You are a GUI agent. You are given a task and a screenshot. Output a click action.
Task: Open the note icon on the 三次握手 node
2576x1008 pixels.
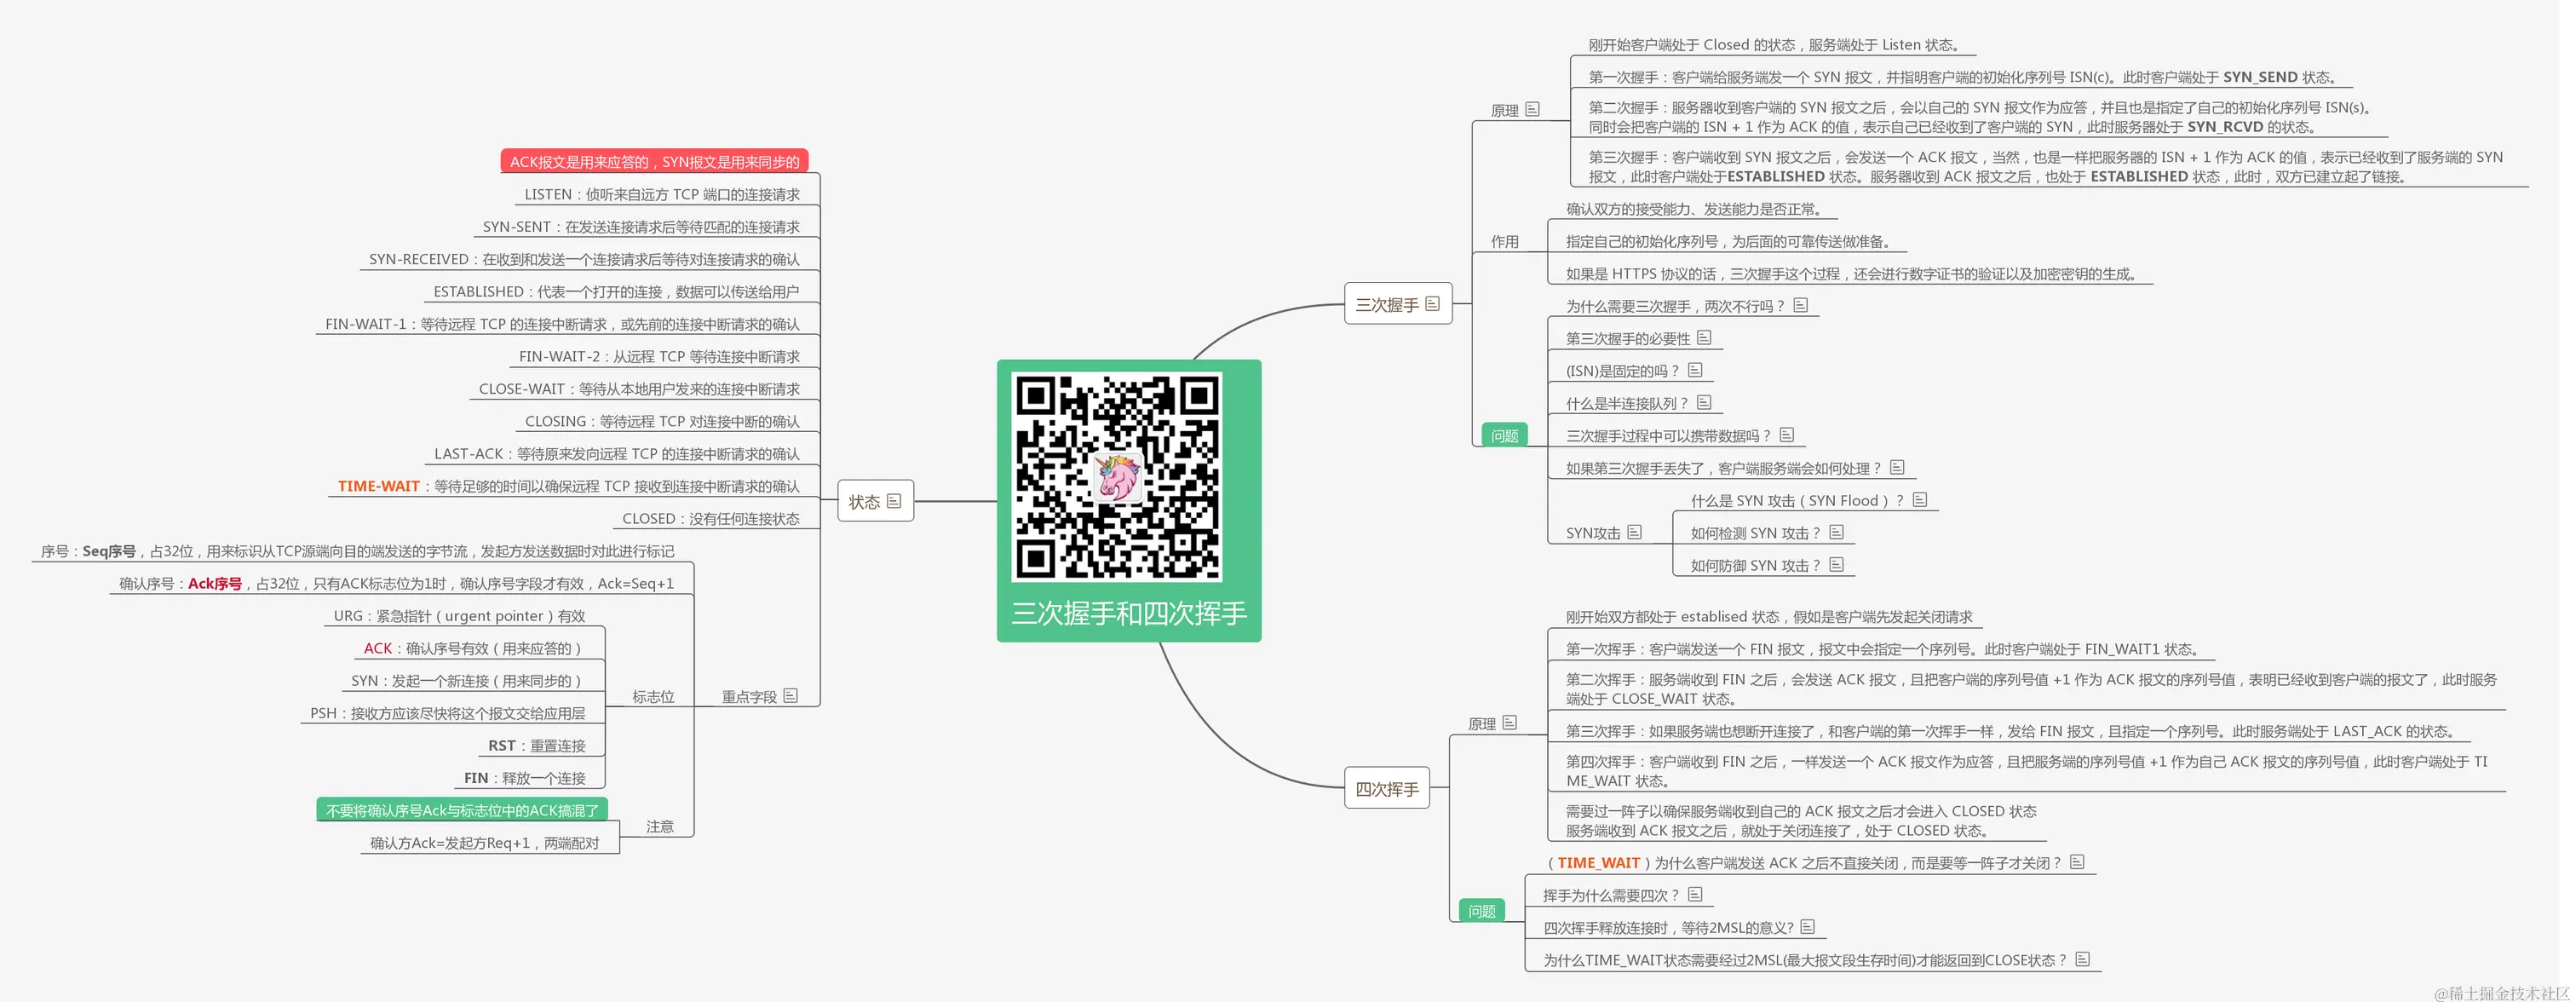[x=1432, y=303]
